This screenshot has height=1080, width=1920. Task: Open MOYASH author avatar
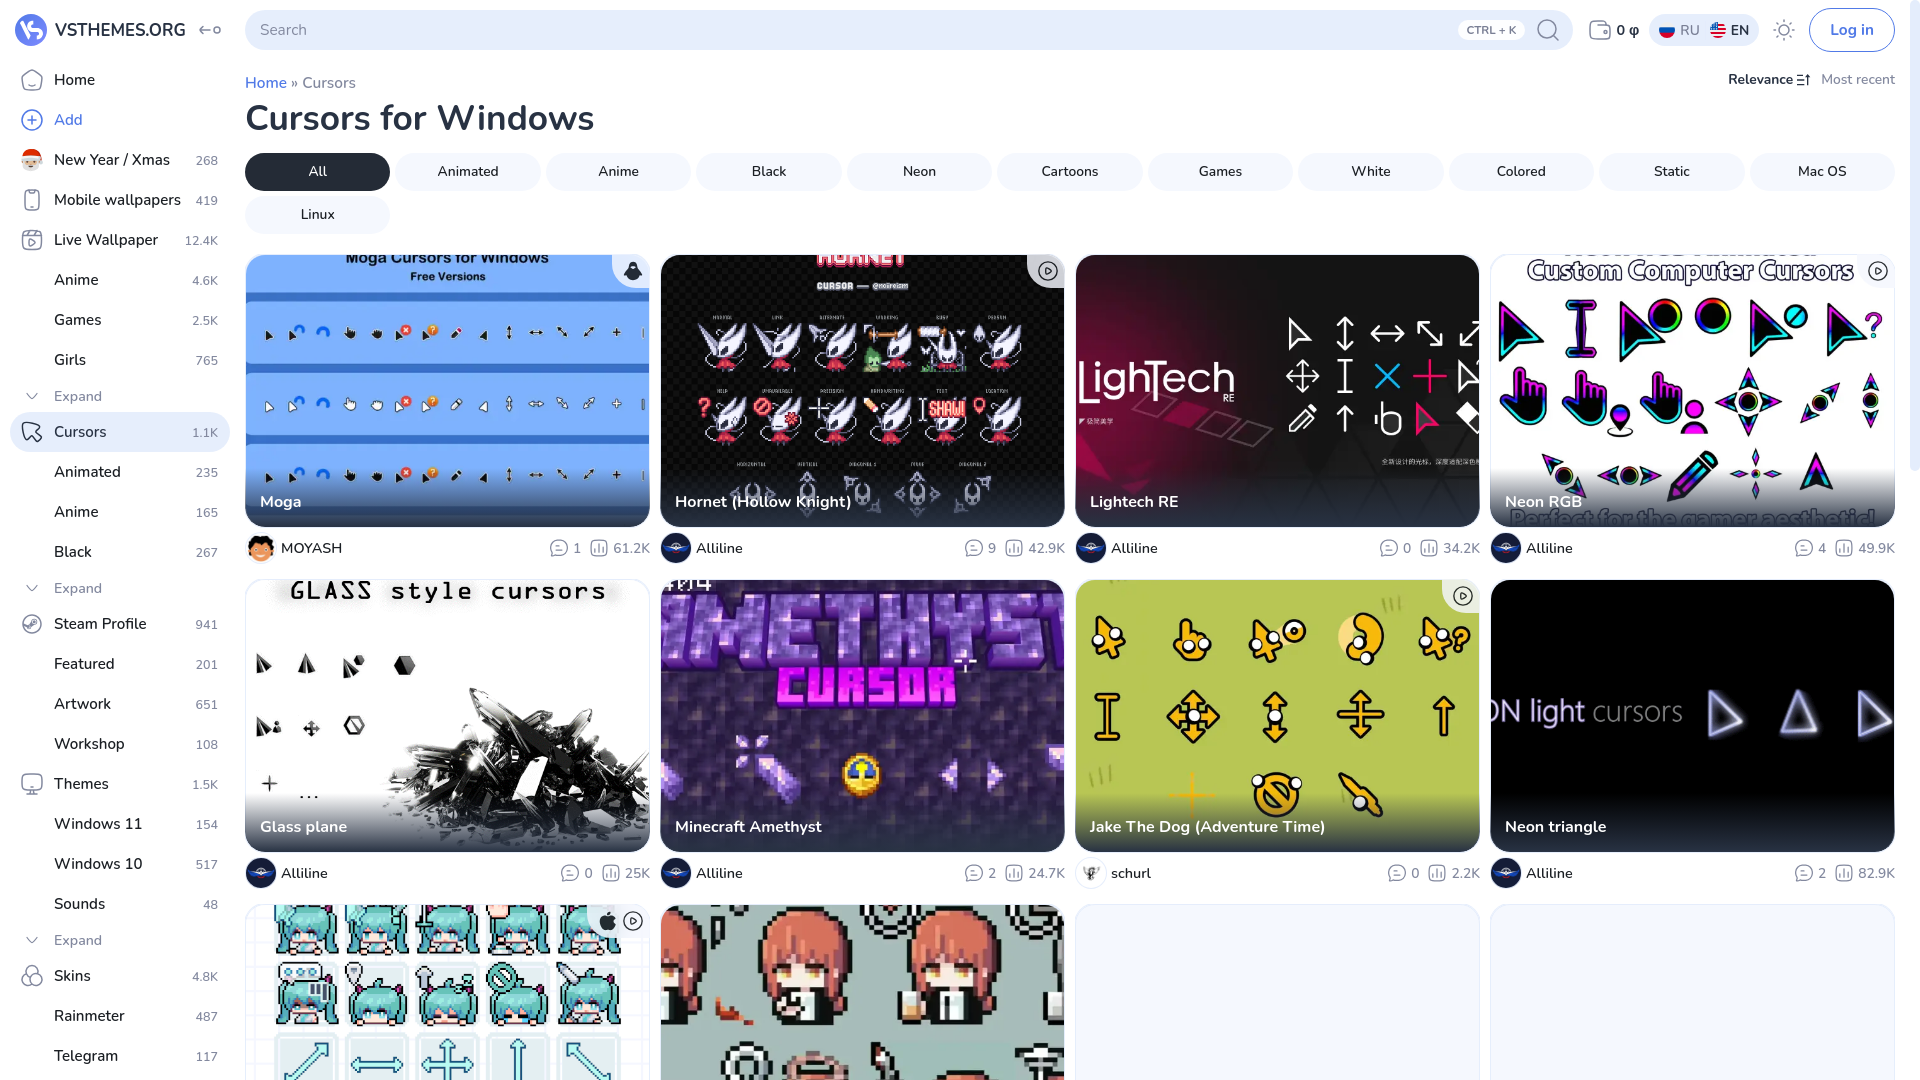[261, 548]
